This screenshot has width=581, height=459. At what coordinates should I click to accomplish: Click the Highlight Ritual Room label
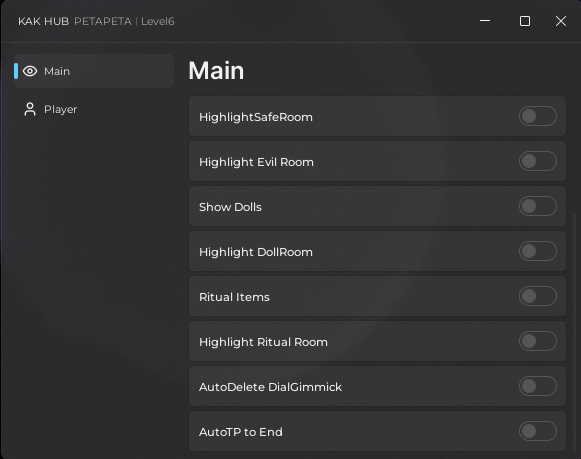(263, 342)
